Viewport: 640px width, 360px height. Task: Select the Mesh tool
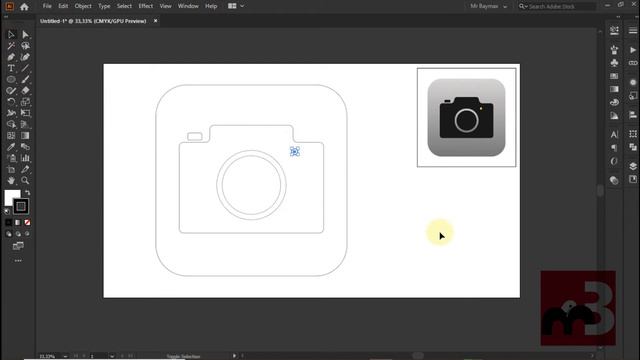tap(11, 136)
